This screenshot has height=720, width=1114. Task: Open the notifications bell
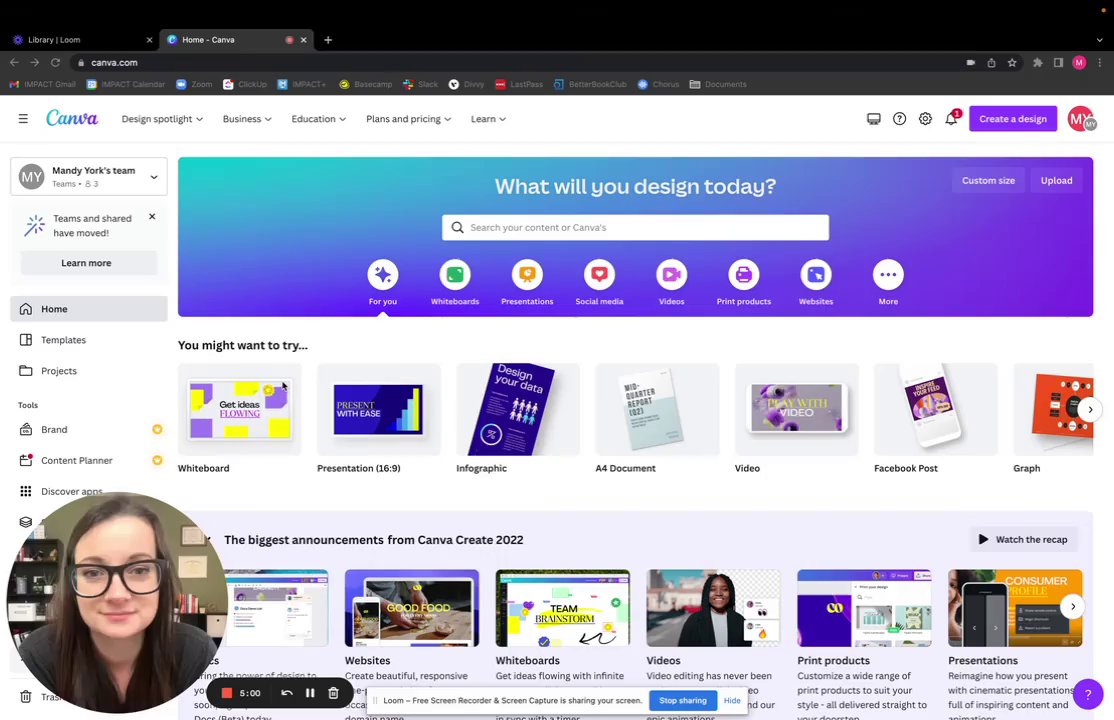point(951,119)
